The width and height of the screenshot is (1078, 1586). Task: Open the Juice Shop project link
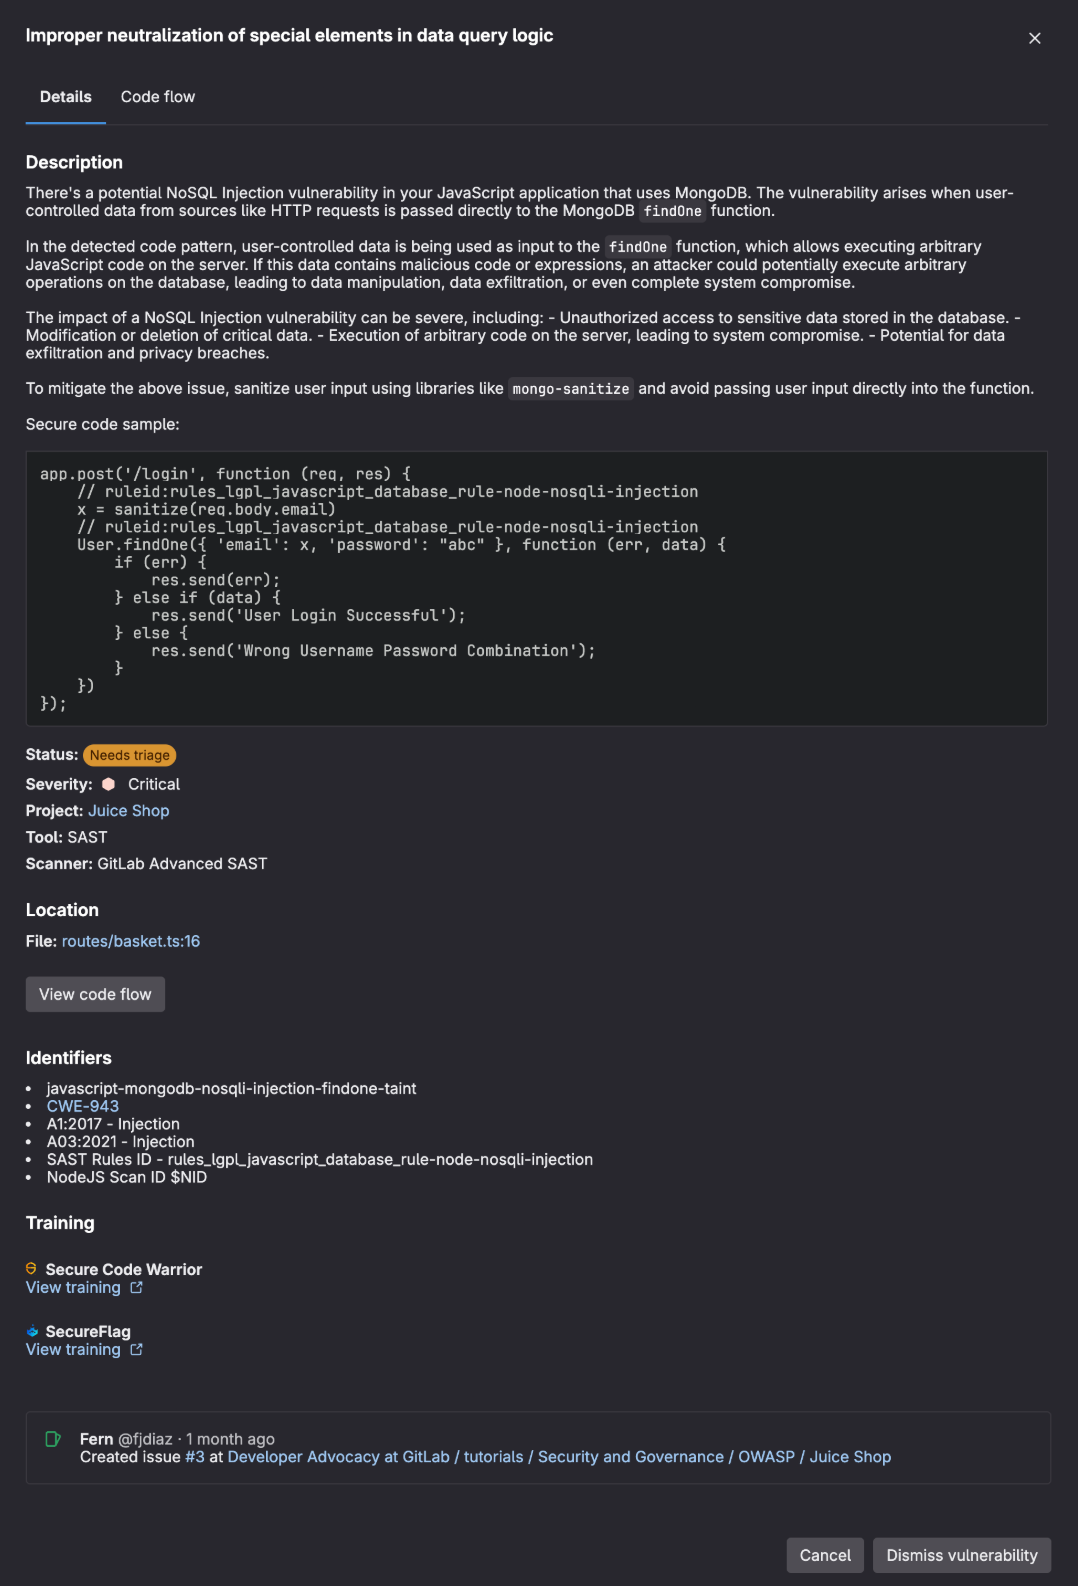[x=128, y=811]
